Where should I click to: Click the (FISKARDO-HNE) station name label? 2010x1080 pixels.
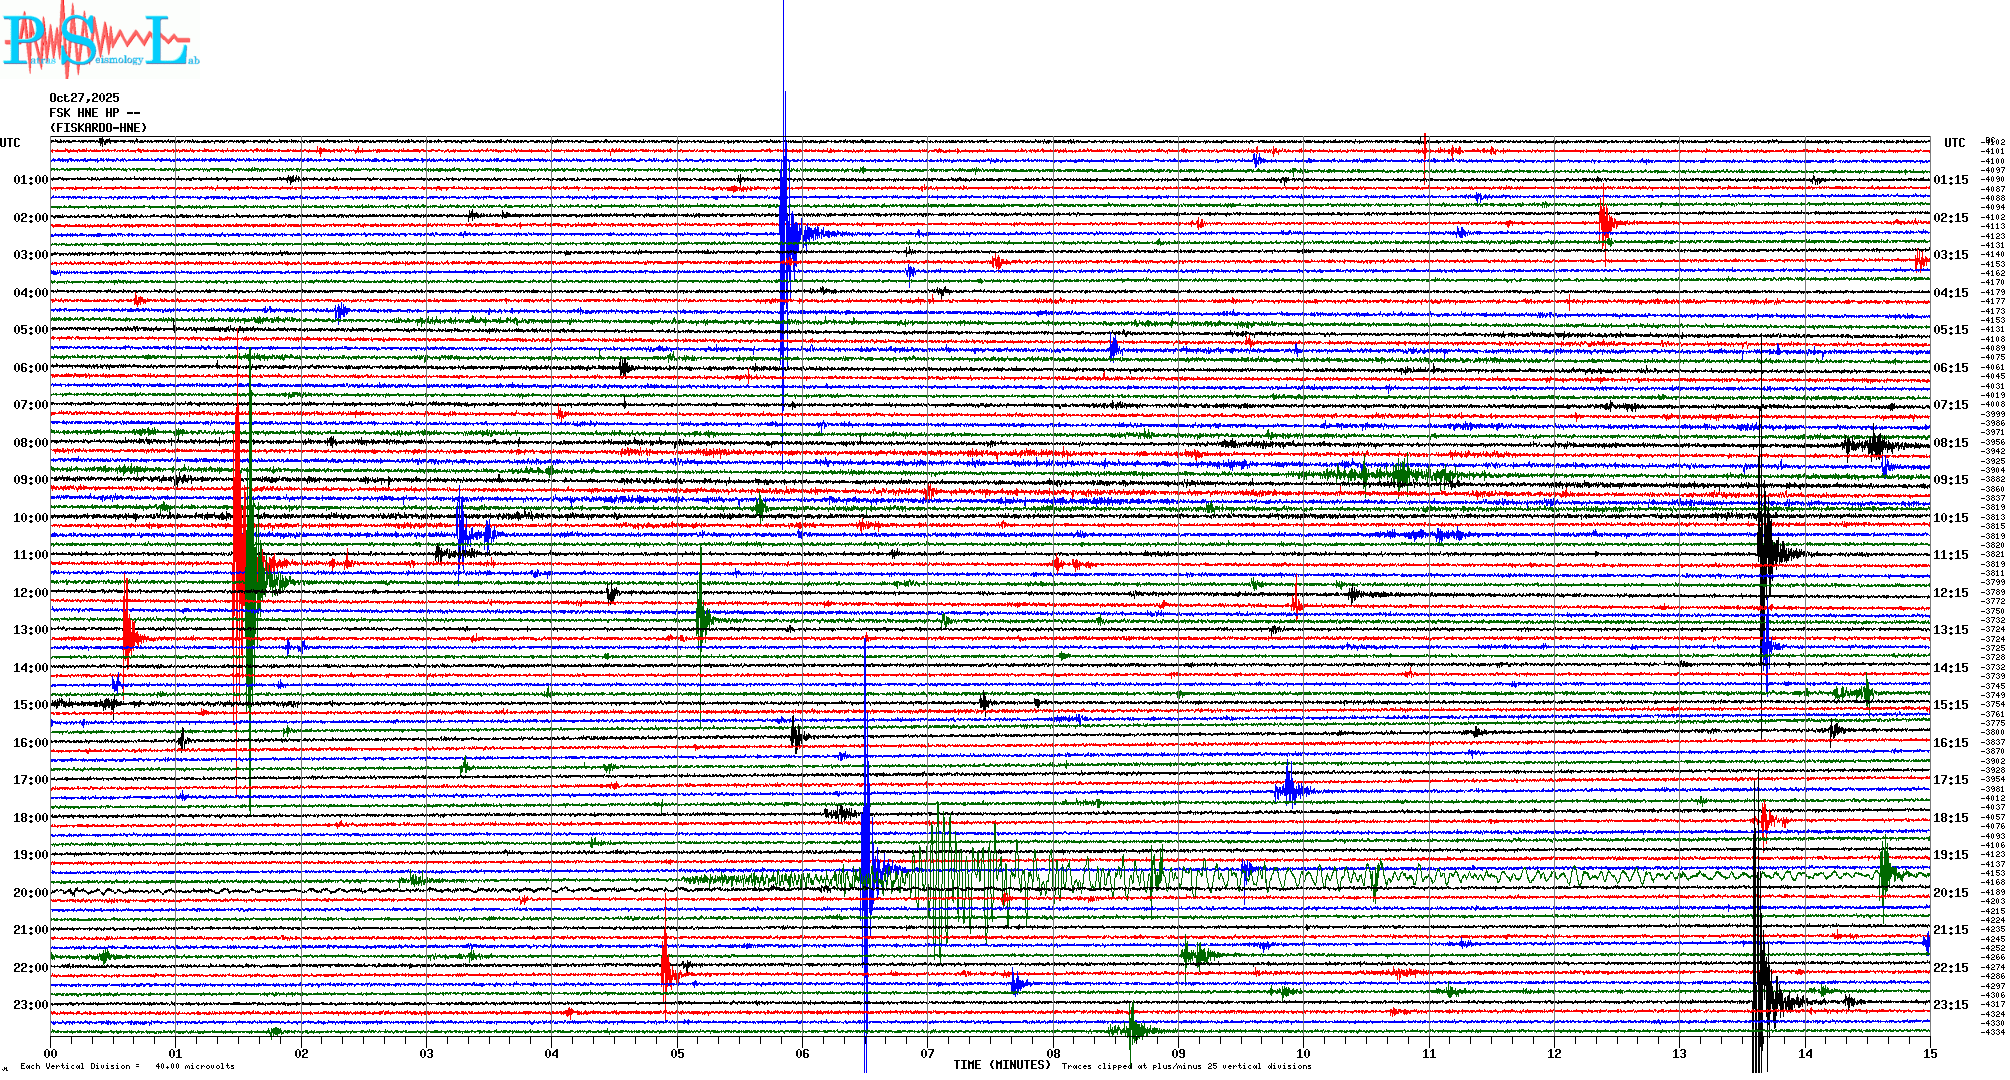98,128
